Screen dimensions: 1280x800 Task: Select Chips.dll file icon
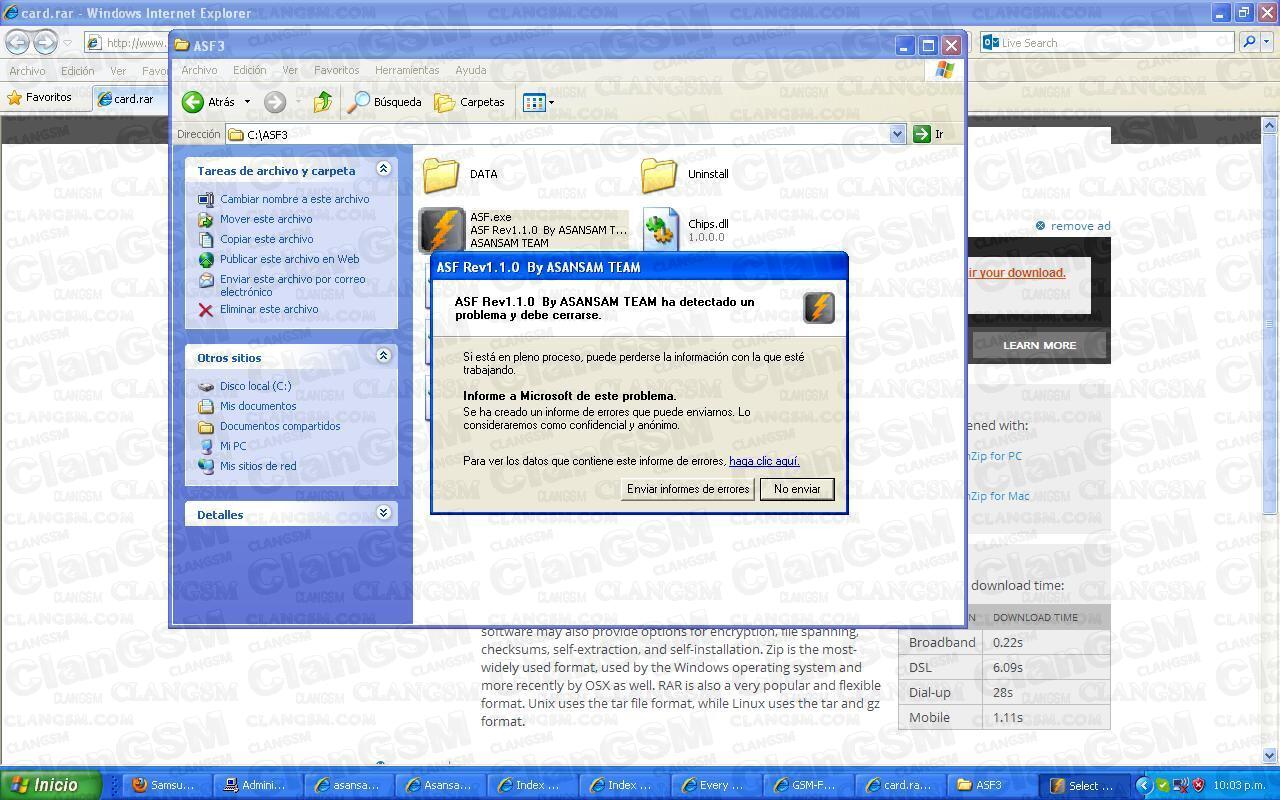point(660,229)
